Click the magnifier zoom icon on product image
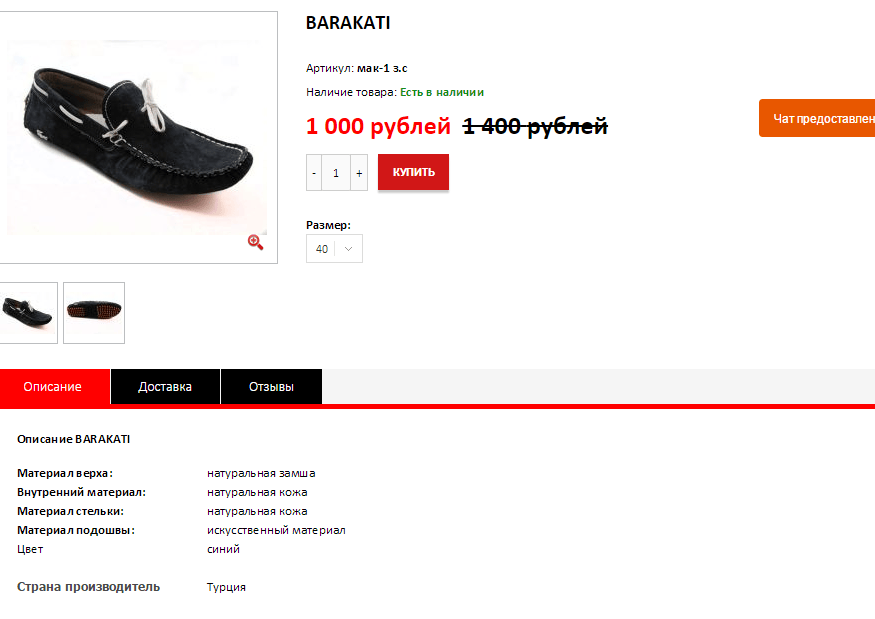 (x=256, y=242)
